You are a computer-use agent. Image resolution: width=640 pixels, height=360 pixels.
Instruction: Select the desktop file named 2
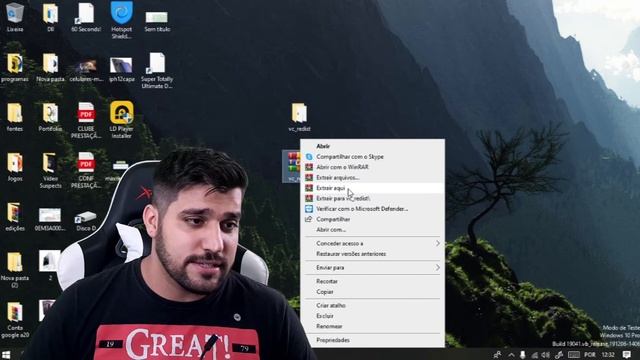50,265
